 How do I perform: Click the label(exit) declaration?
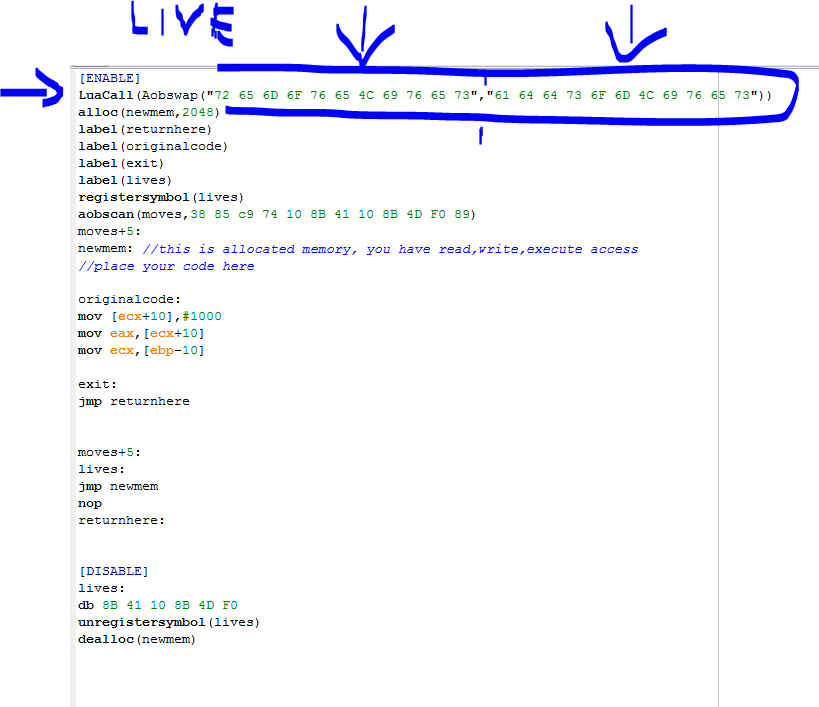120,163
